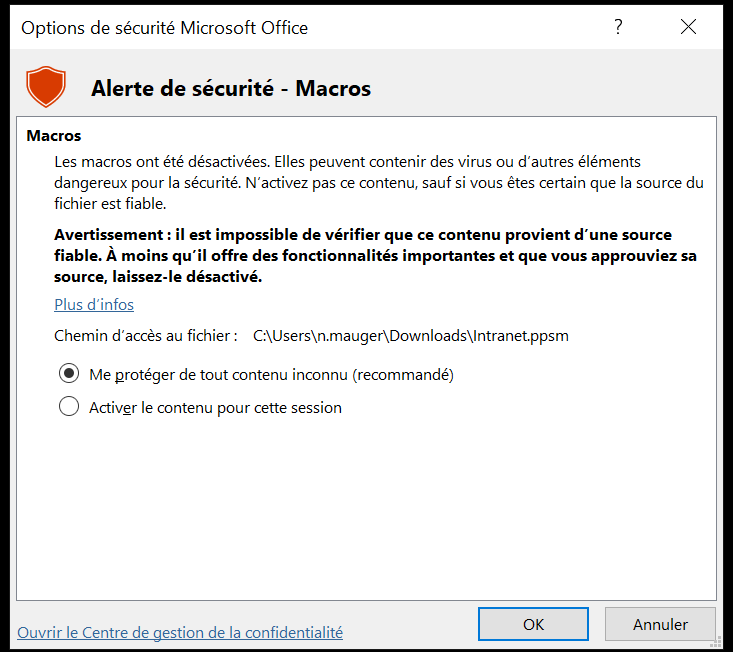
Task: Open the 'Plus d'infos' link
Action: (x=94, y=305)
